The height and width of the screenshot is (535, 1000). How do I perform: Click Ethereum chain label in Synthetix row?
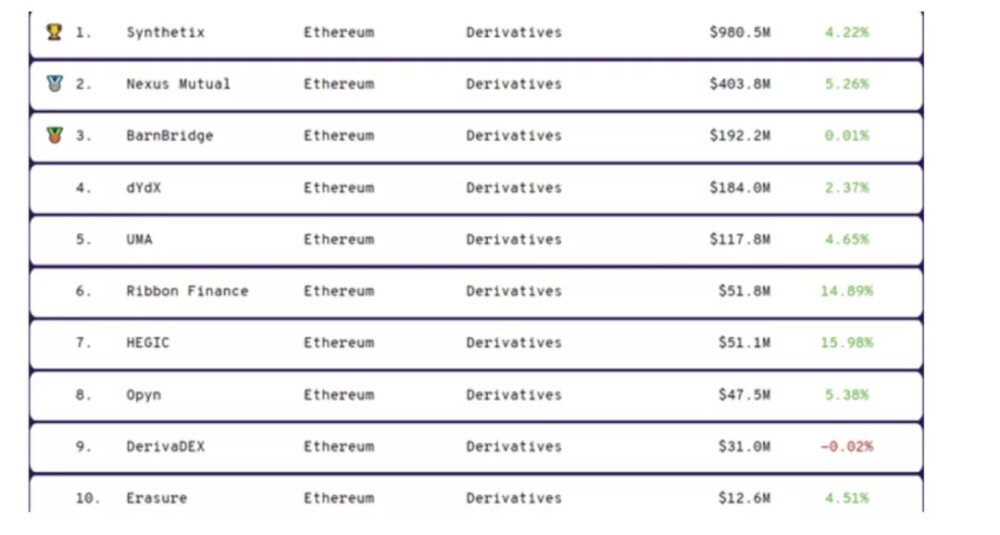click(x=339, y=32)
